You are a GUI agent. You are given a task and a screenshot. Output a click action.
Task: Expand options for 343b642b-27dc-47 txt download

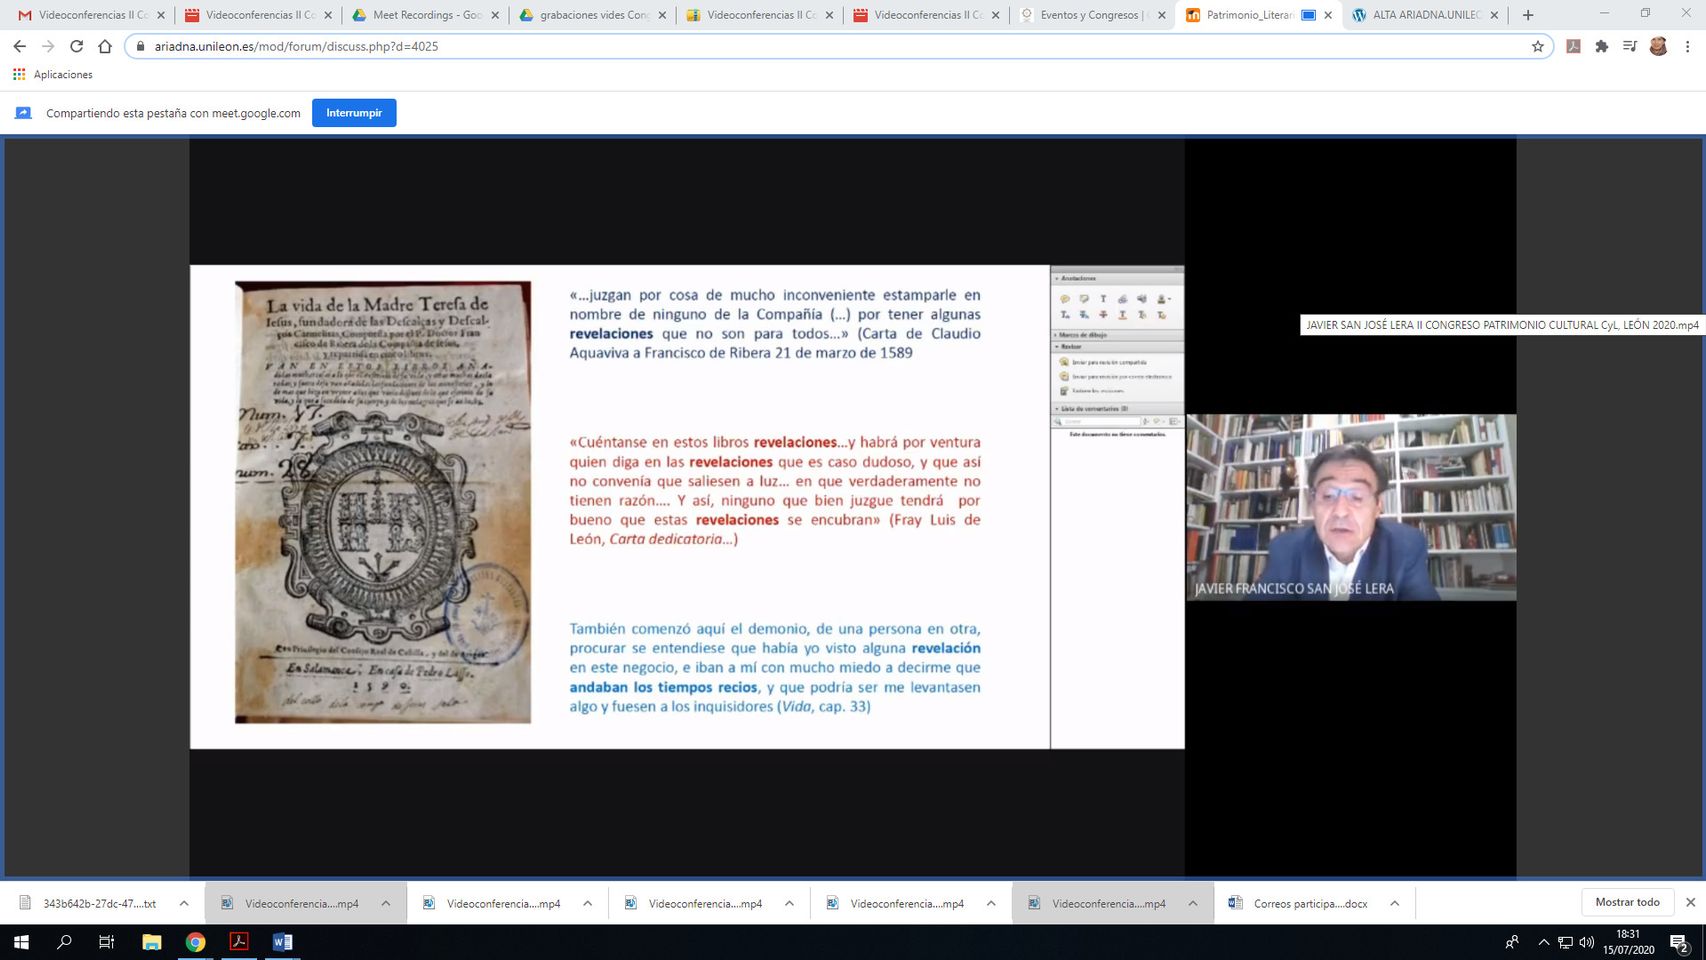coord(184,903)
